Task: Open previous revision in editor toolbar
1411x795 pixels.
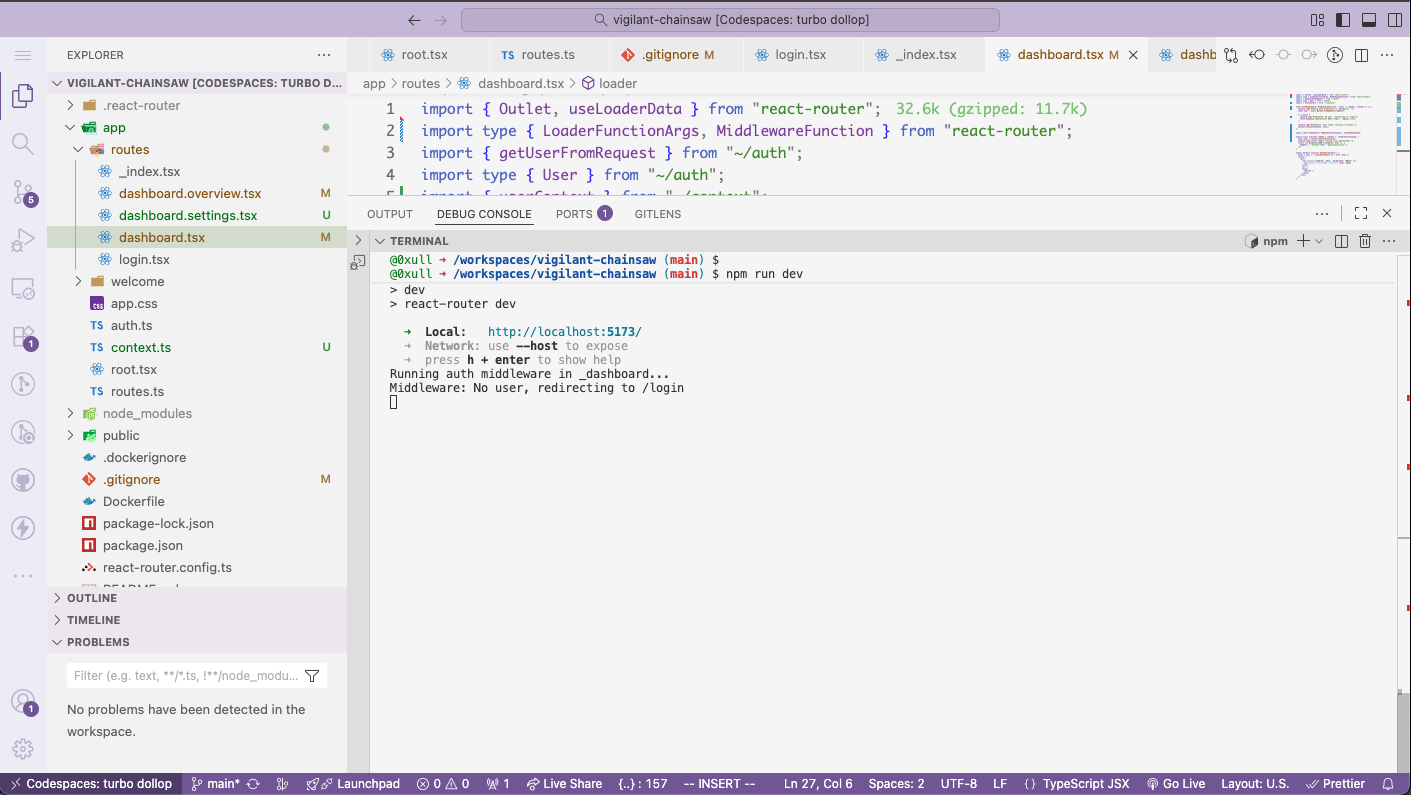Action: (x=1257, y=55)
